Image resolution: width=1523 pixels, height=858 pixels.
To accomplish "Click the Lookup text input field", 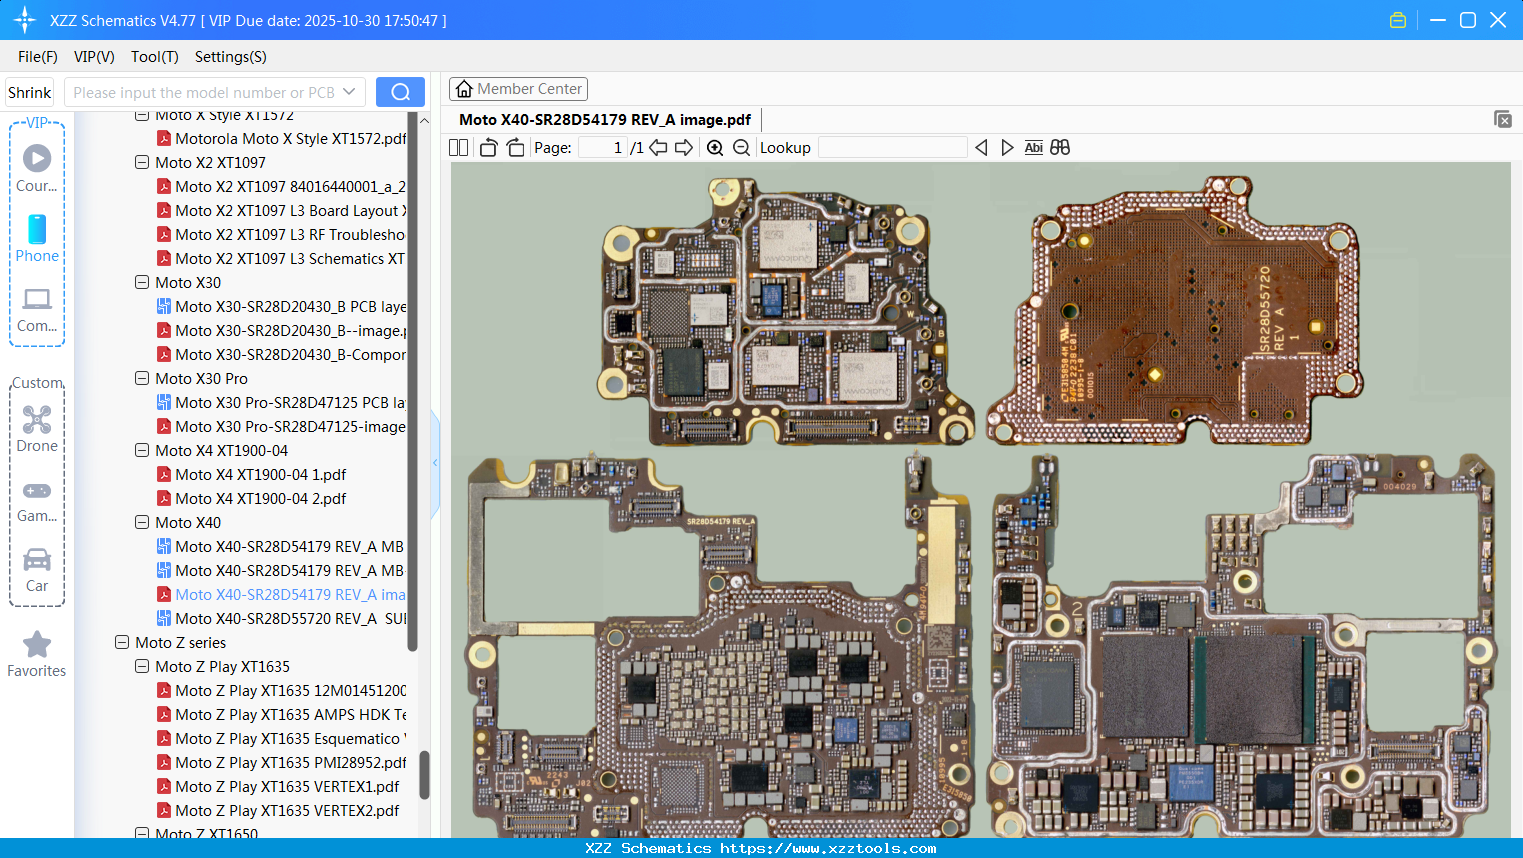I will click(892, 148).
